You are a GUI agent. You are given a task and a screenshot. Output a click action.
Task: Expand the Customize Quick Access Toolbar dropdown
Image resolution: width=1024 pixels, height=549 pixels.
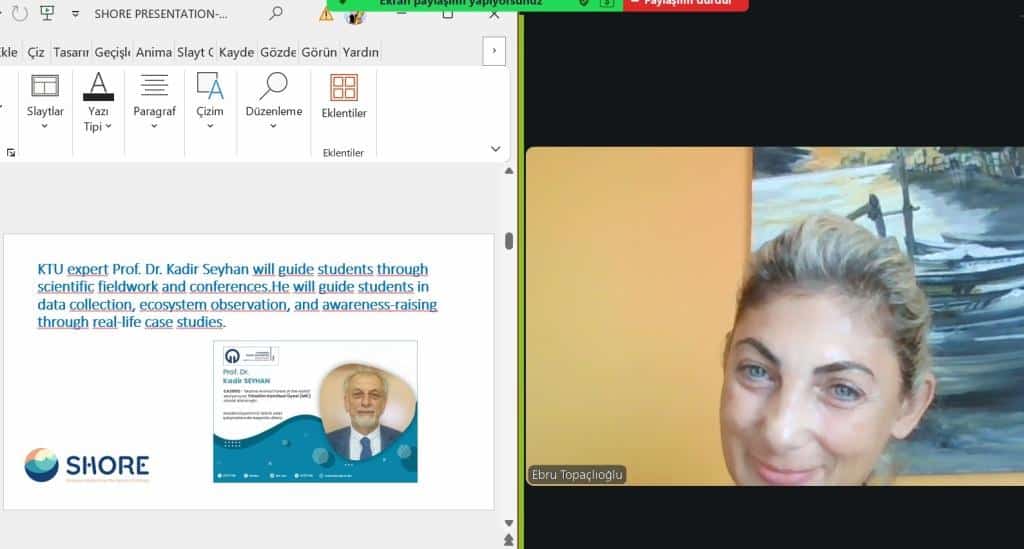(x=75, y=14)
